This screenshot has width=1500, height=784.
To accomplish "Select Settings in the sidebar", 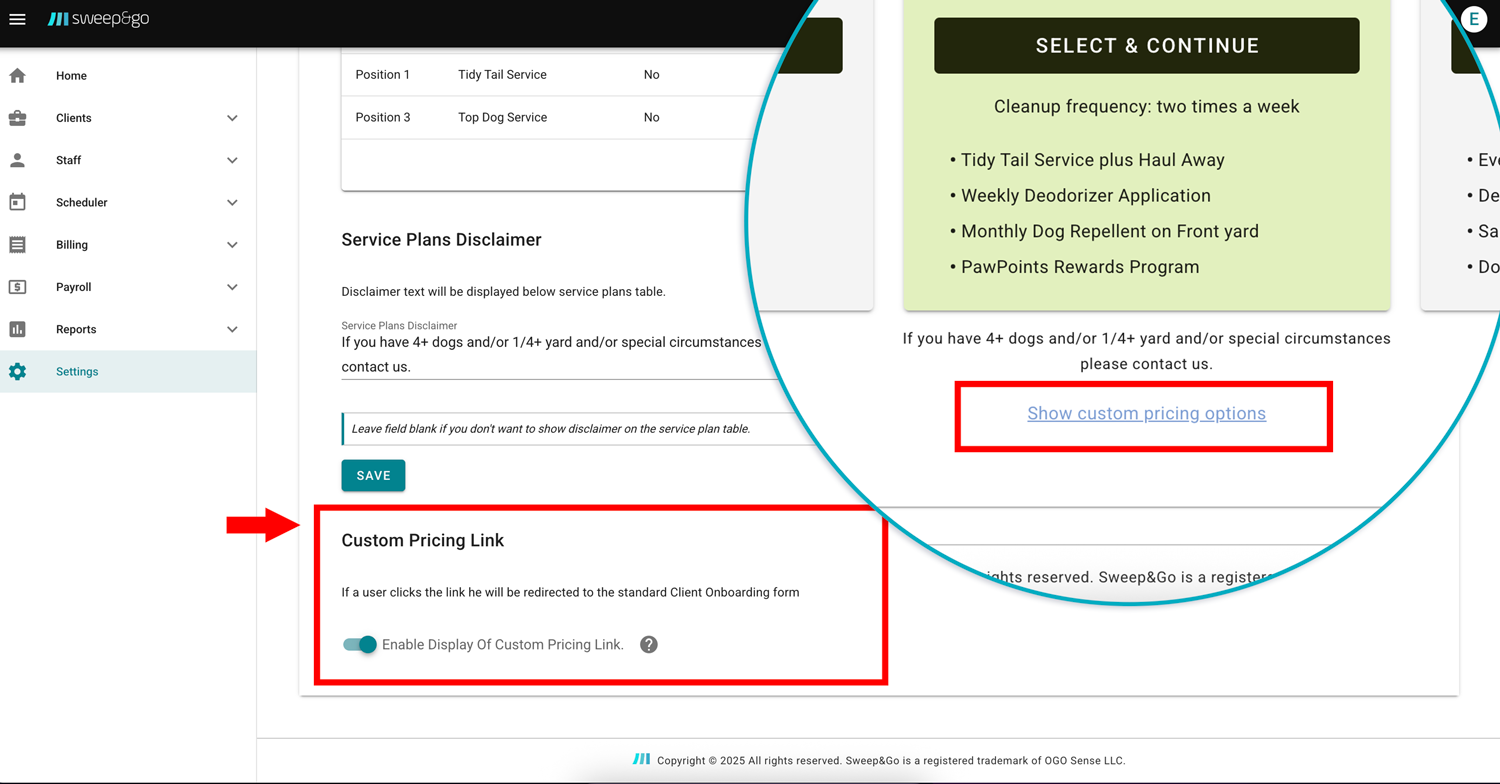I will [77, 371].
